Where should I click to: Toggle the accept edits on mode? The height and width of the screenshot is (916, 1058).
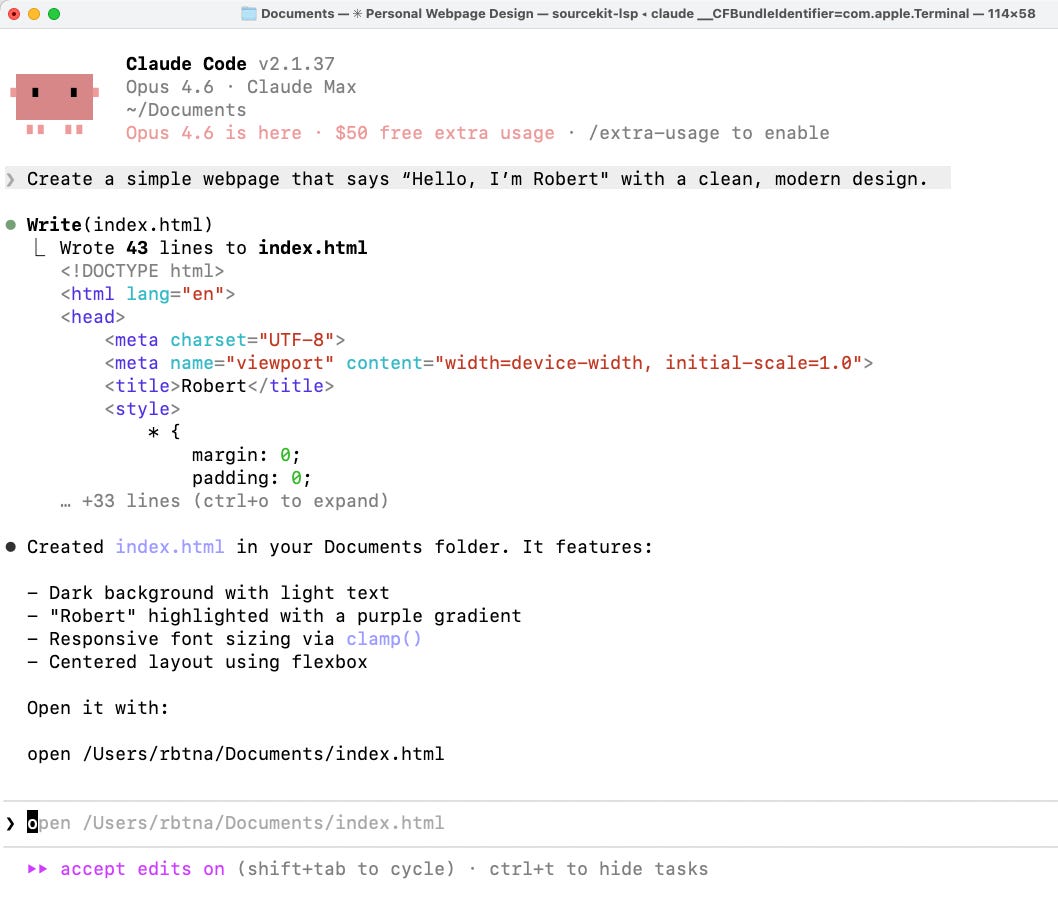(142, 869)
